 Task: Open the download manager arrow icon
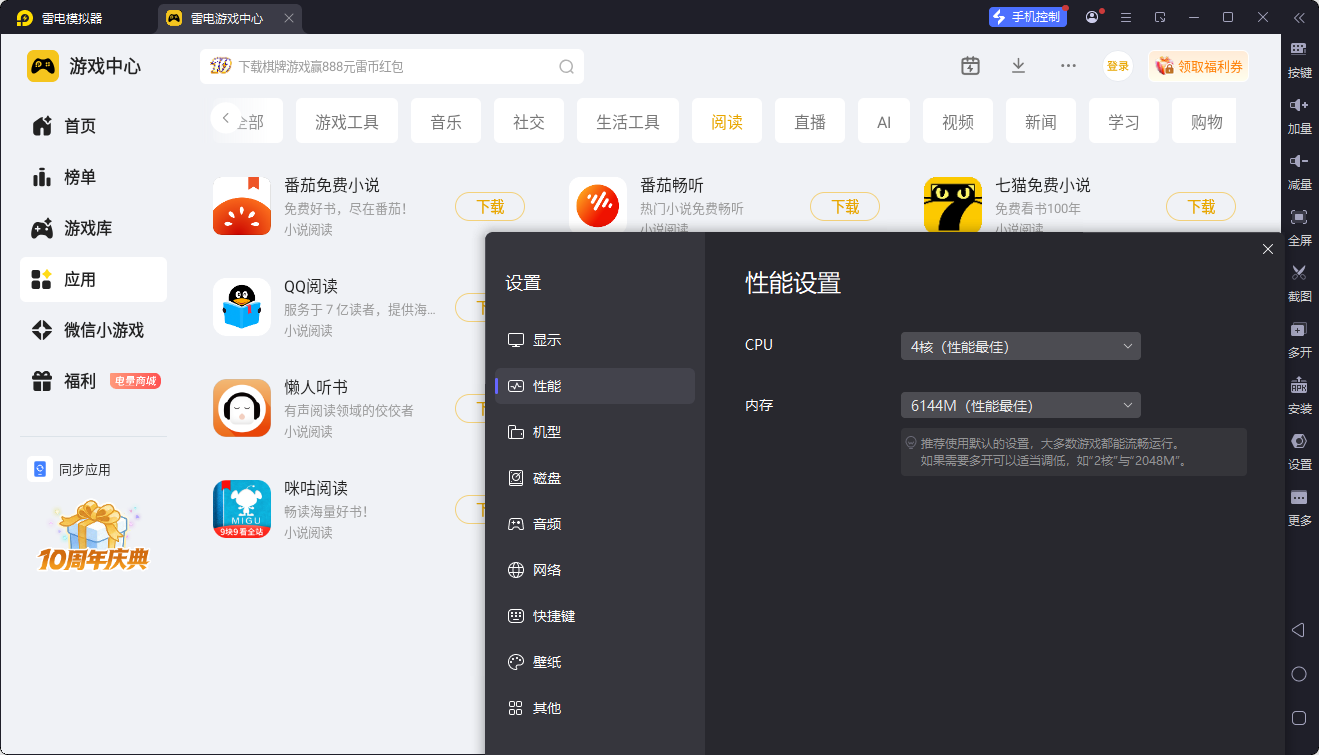(1018, 66)
